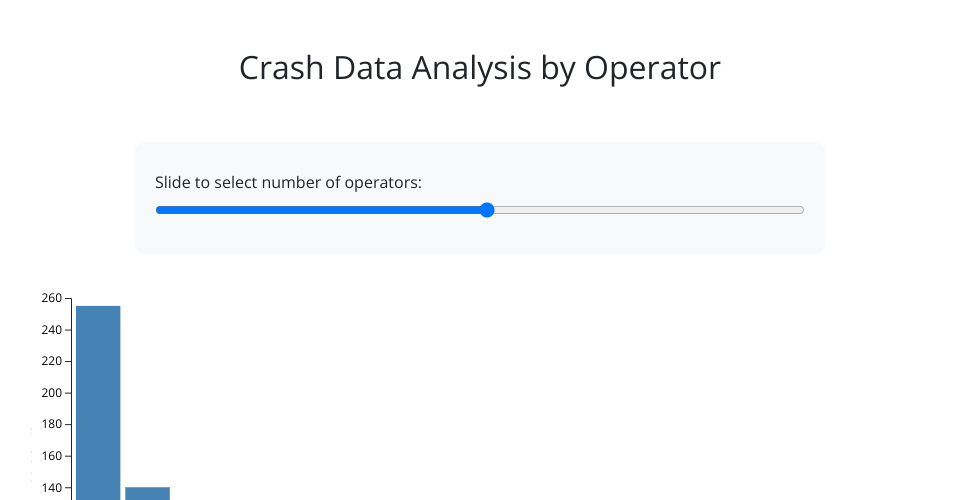The height and width of the screenshot is (500, 960).
Task: Click the 160 y-axis tick label
Action: 52,456
